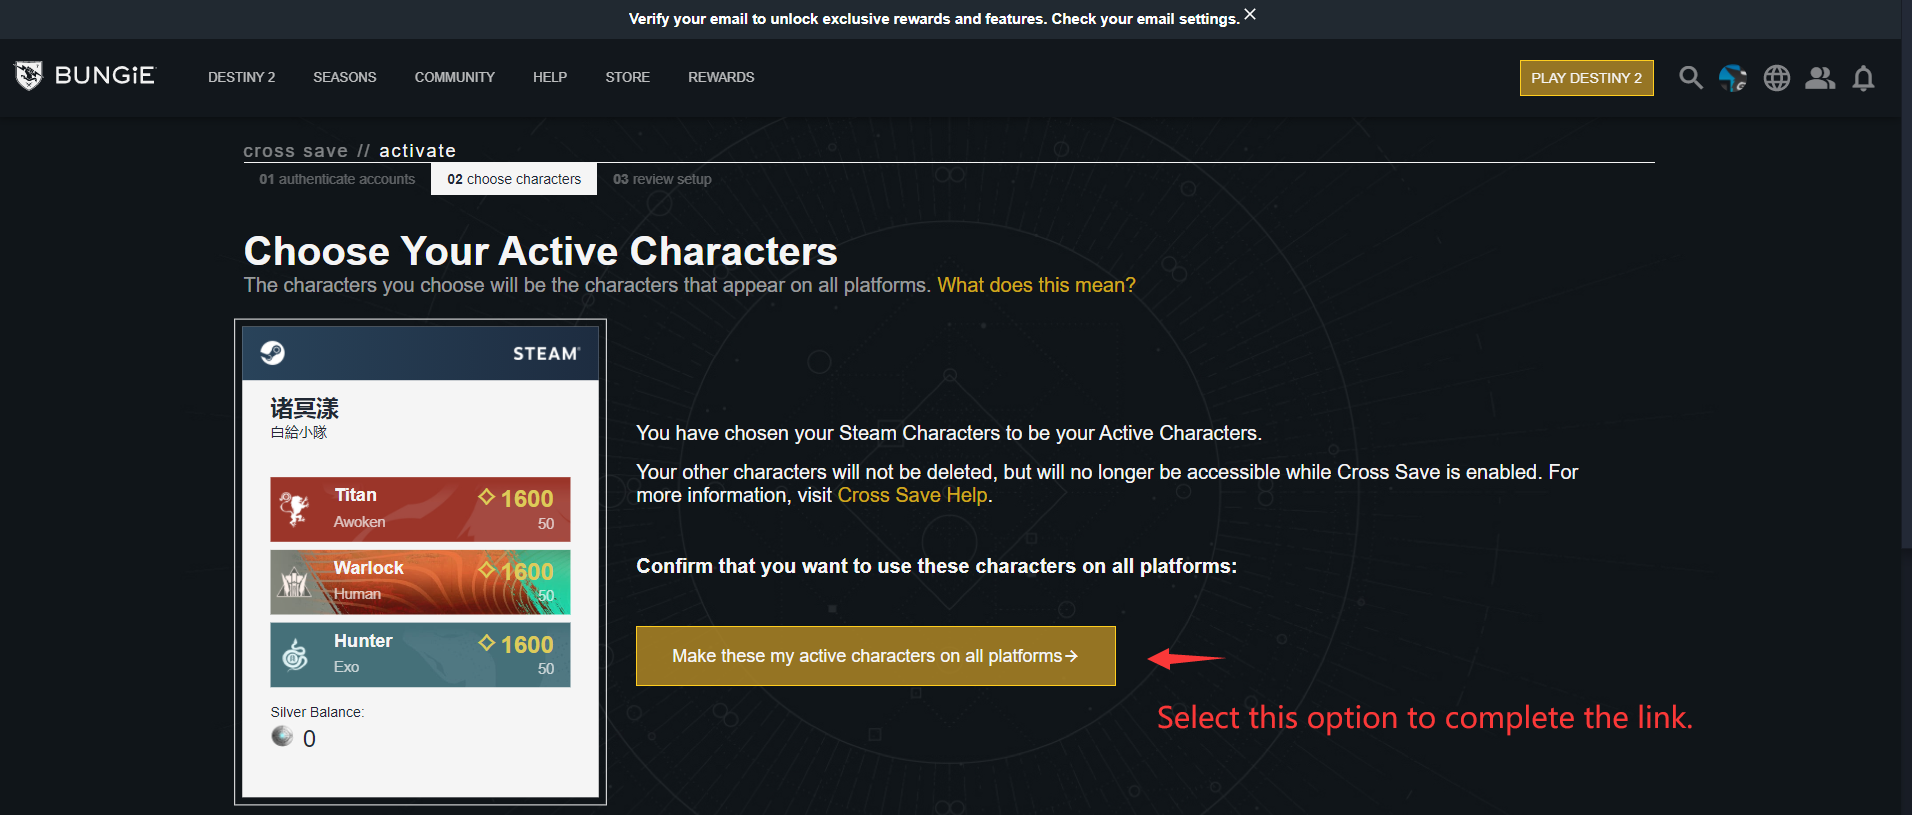The width and height of the screenshot is (1912, 815).
Task: Click the Silver balance value 0
Action: click(x=309, y=739)
